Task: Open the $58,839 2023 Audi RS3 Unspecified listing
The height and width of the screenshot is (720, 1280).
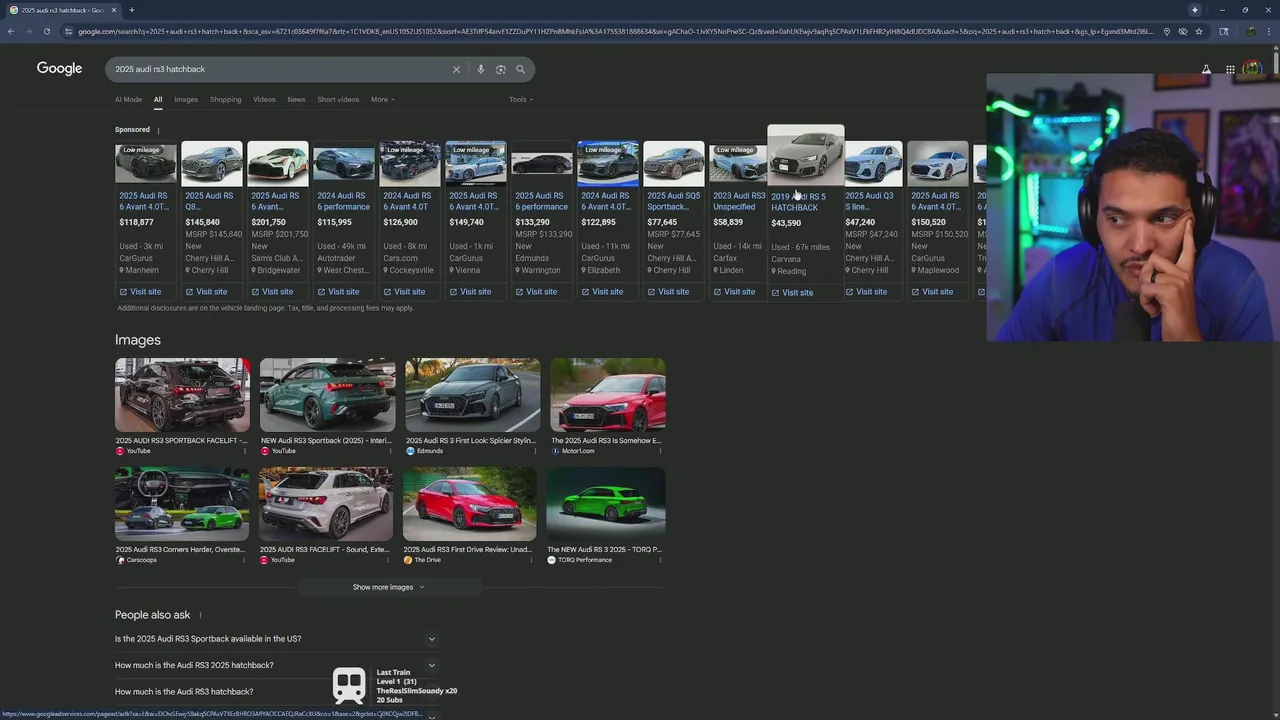Action: [738, 201]
